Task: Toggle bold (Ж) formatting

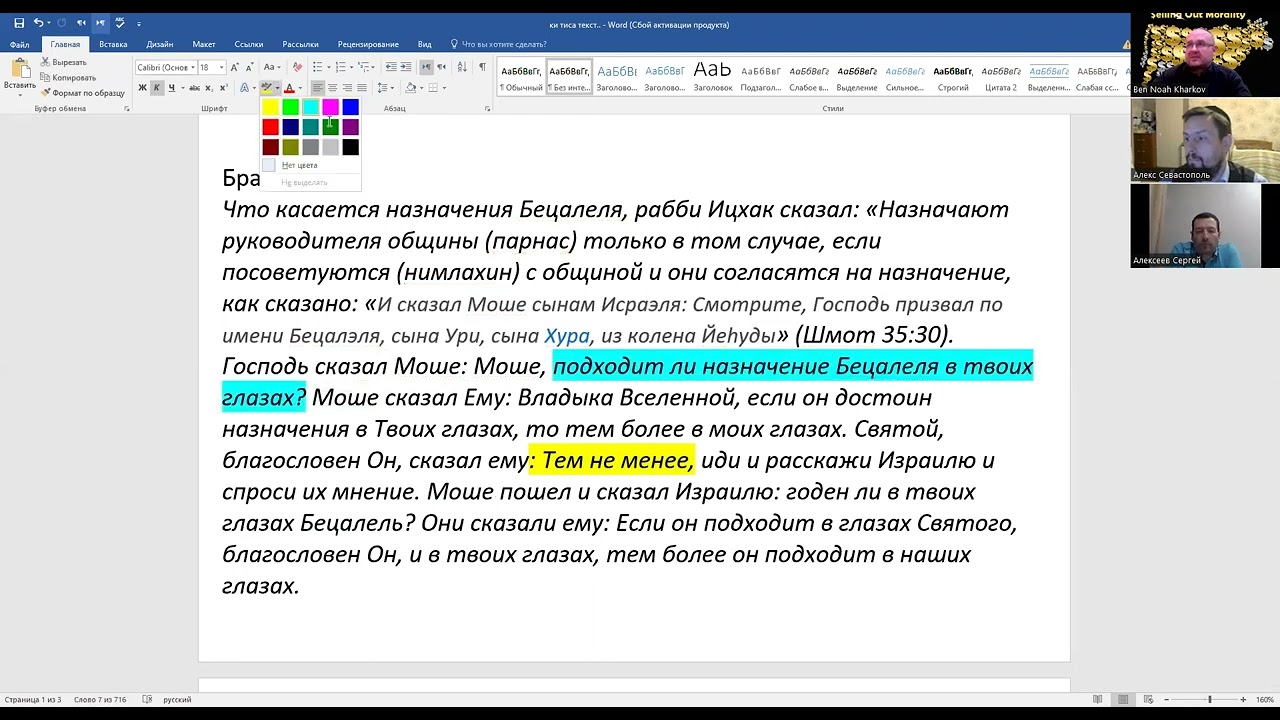Action: point(142,88)
